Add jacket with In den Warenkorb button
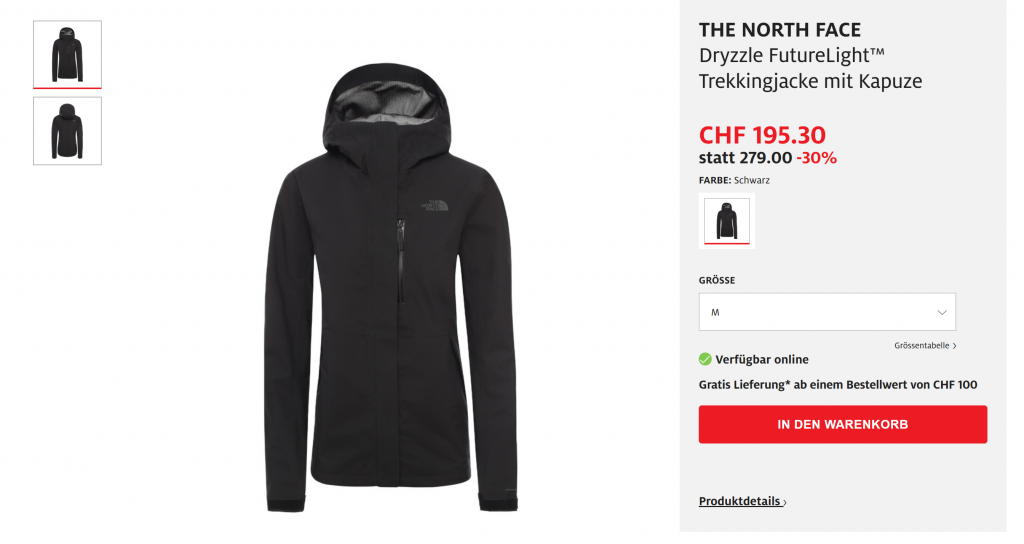Screen dimensions: 1024x544 coord(842,424)
